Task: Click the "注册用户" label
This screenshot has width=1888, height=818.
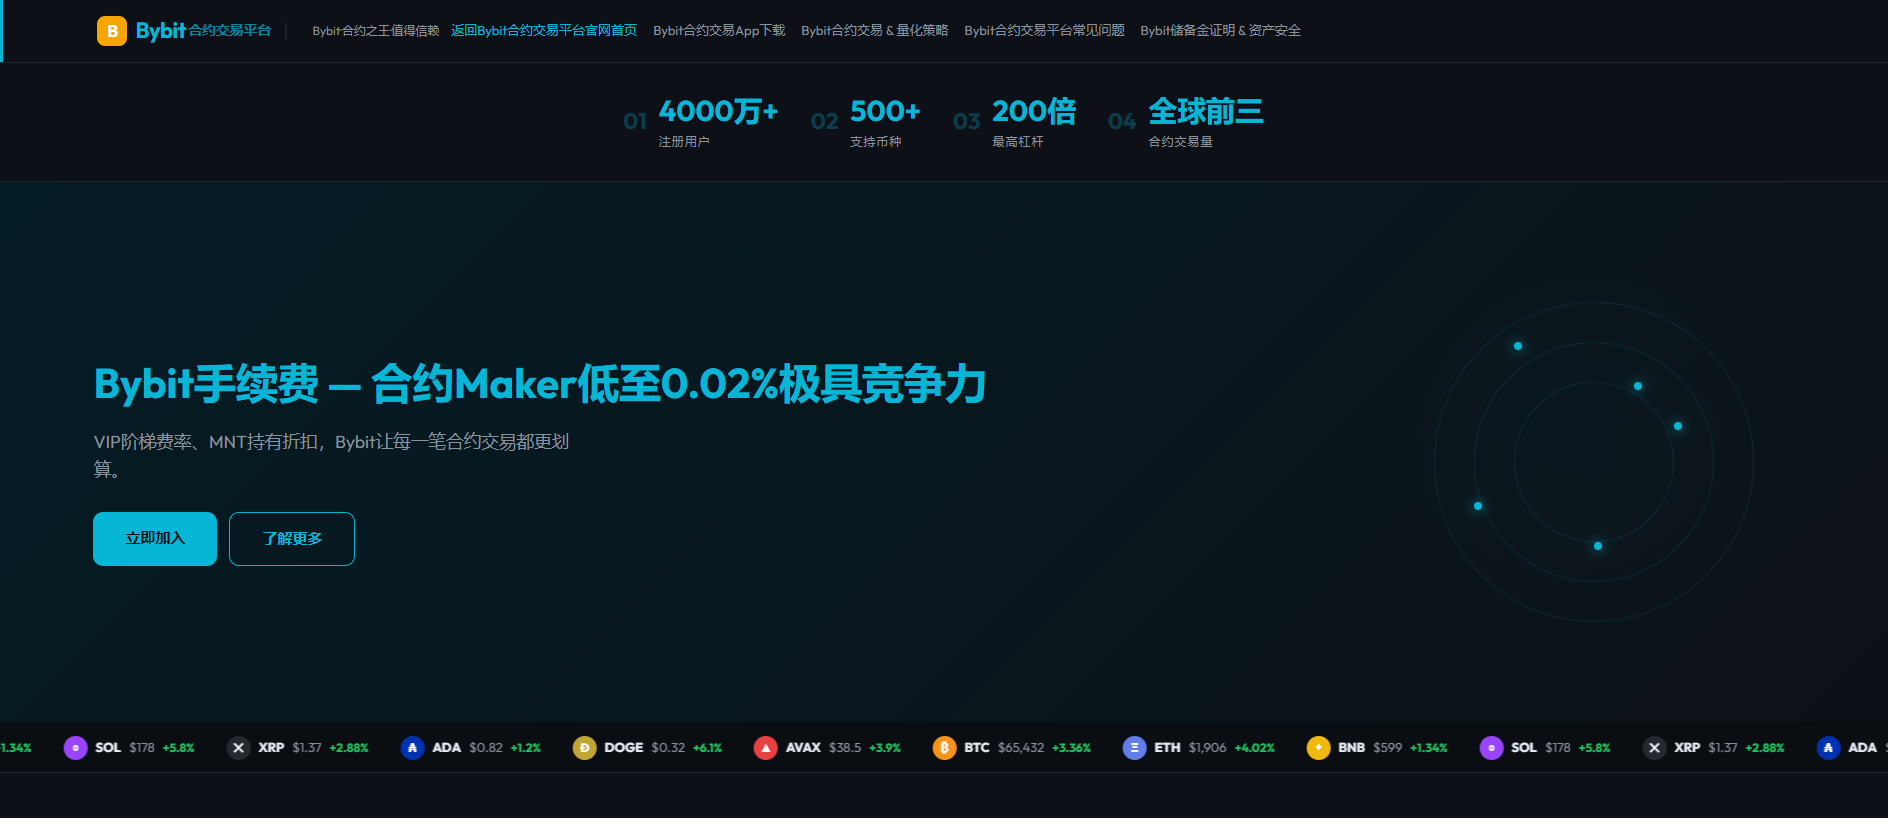Action: 684,142
